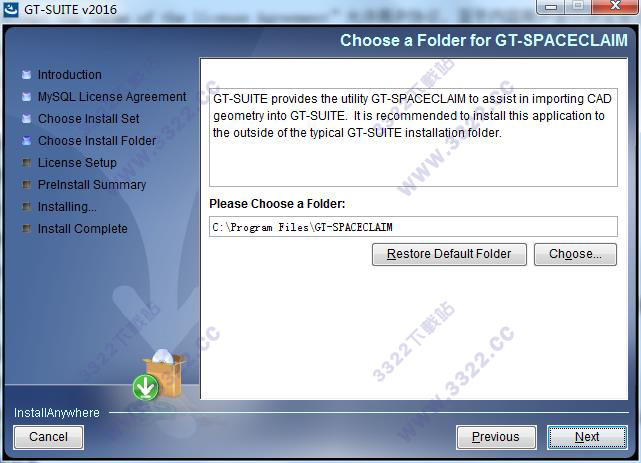Select the License Setup step label
Image resolution: width=641 pixels, height=463 pixels.
(x=77, y=163)
